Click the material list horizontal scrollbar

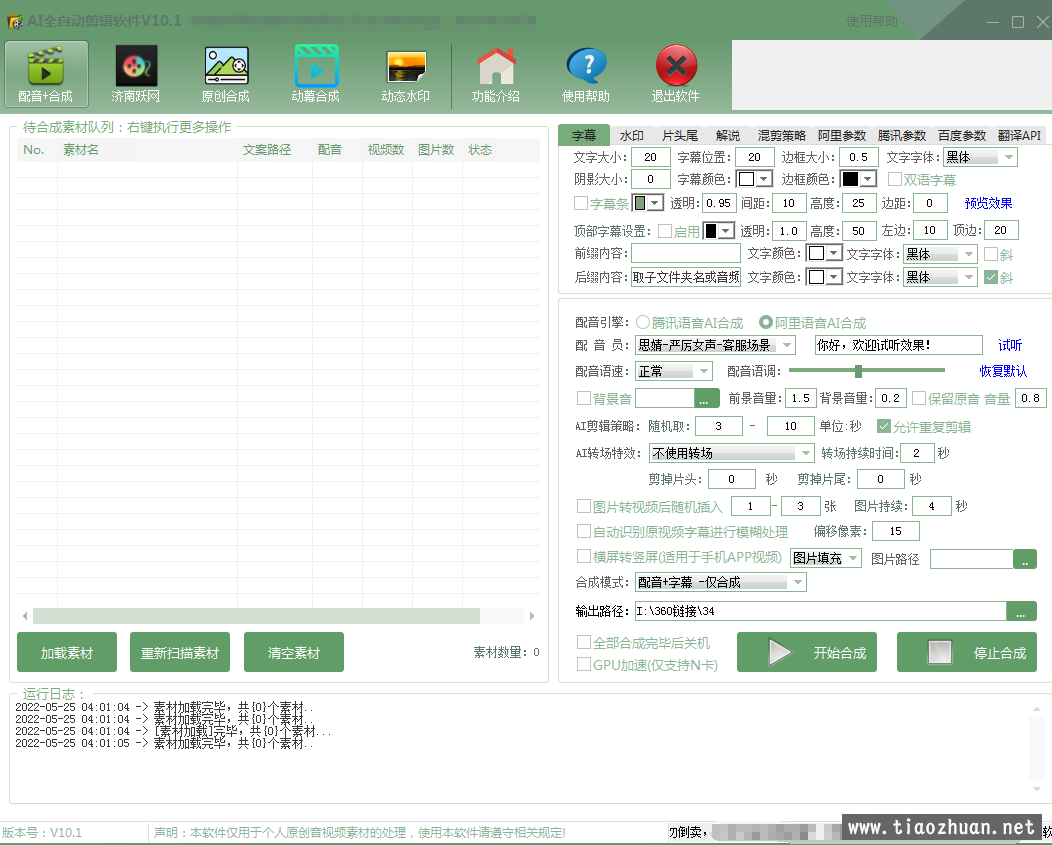[256, 615]
